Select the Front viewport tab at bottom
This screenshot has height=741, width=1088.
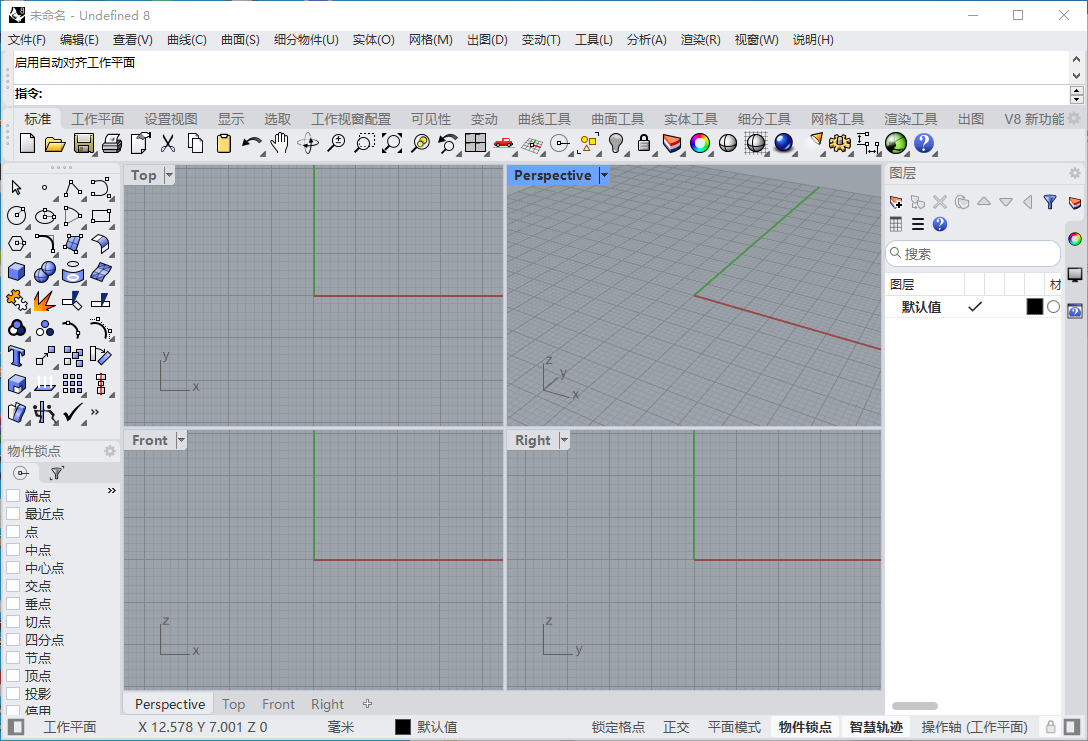coord(278,704)
